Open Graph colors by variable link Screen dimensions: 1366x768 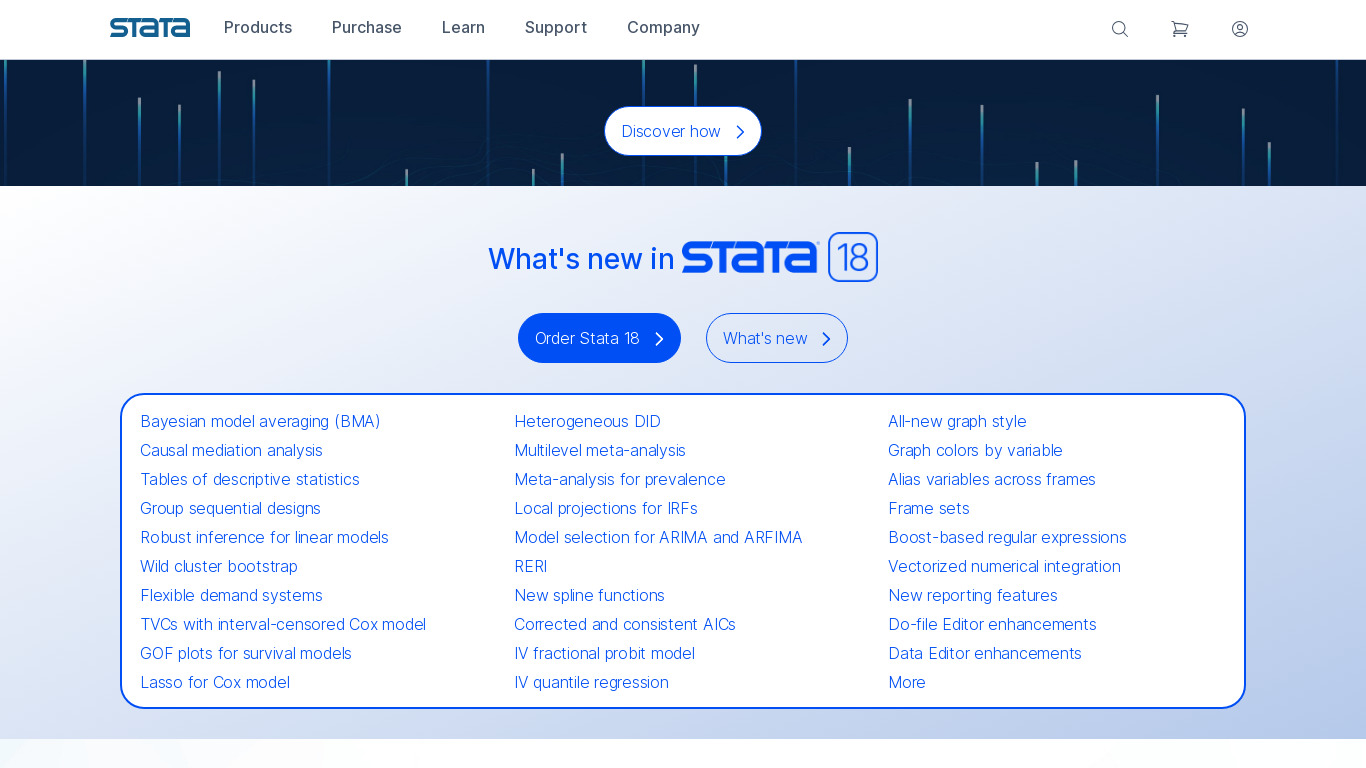(975, 451)
